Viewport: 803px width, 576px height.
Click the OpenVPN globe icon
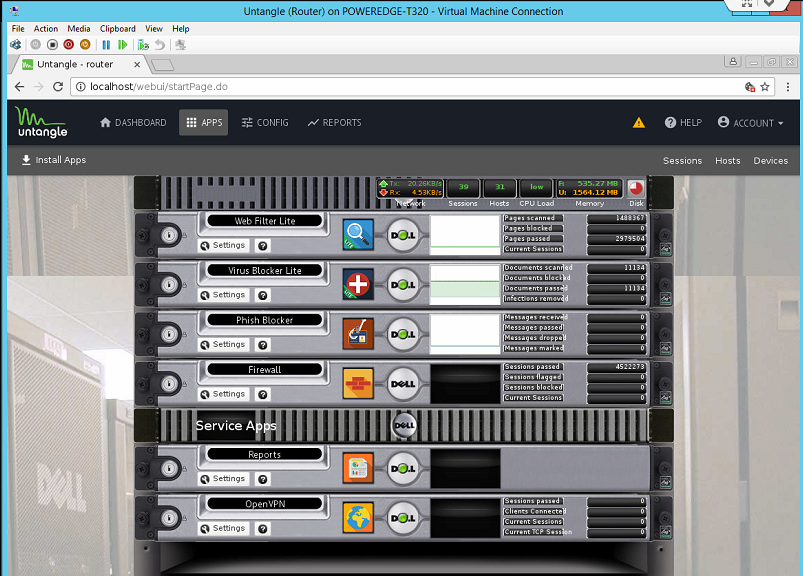click(357, 517)
